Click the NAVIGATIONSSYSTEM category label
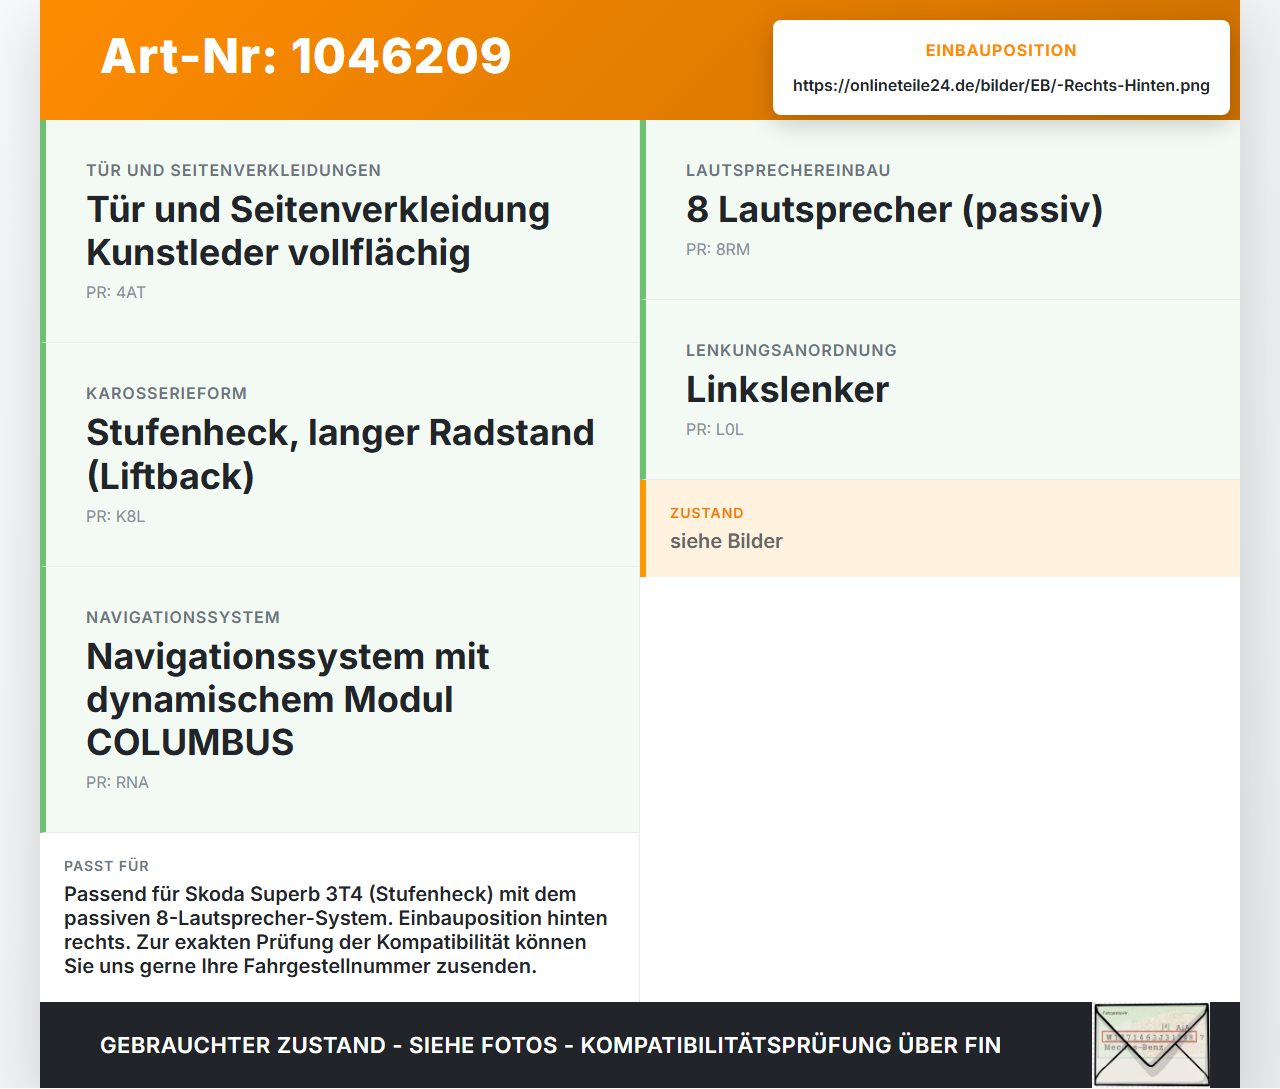Image resolution: width=1280 pixels, height=1089 pixels. click(x=183, y=617)
